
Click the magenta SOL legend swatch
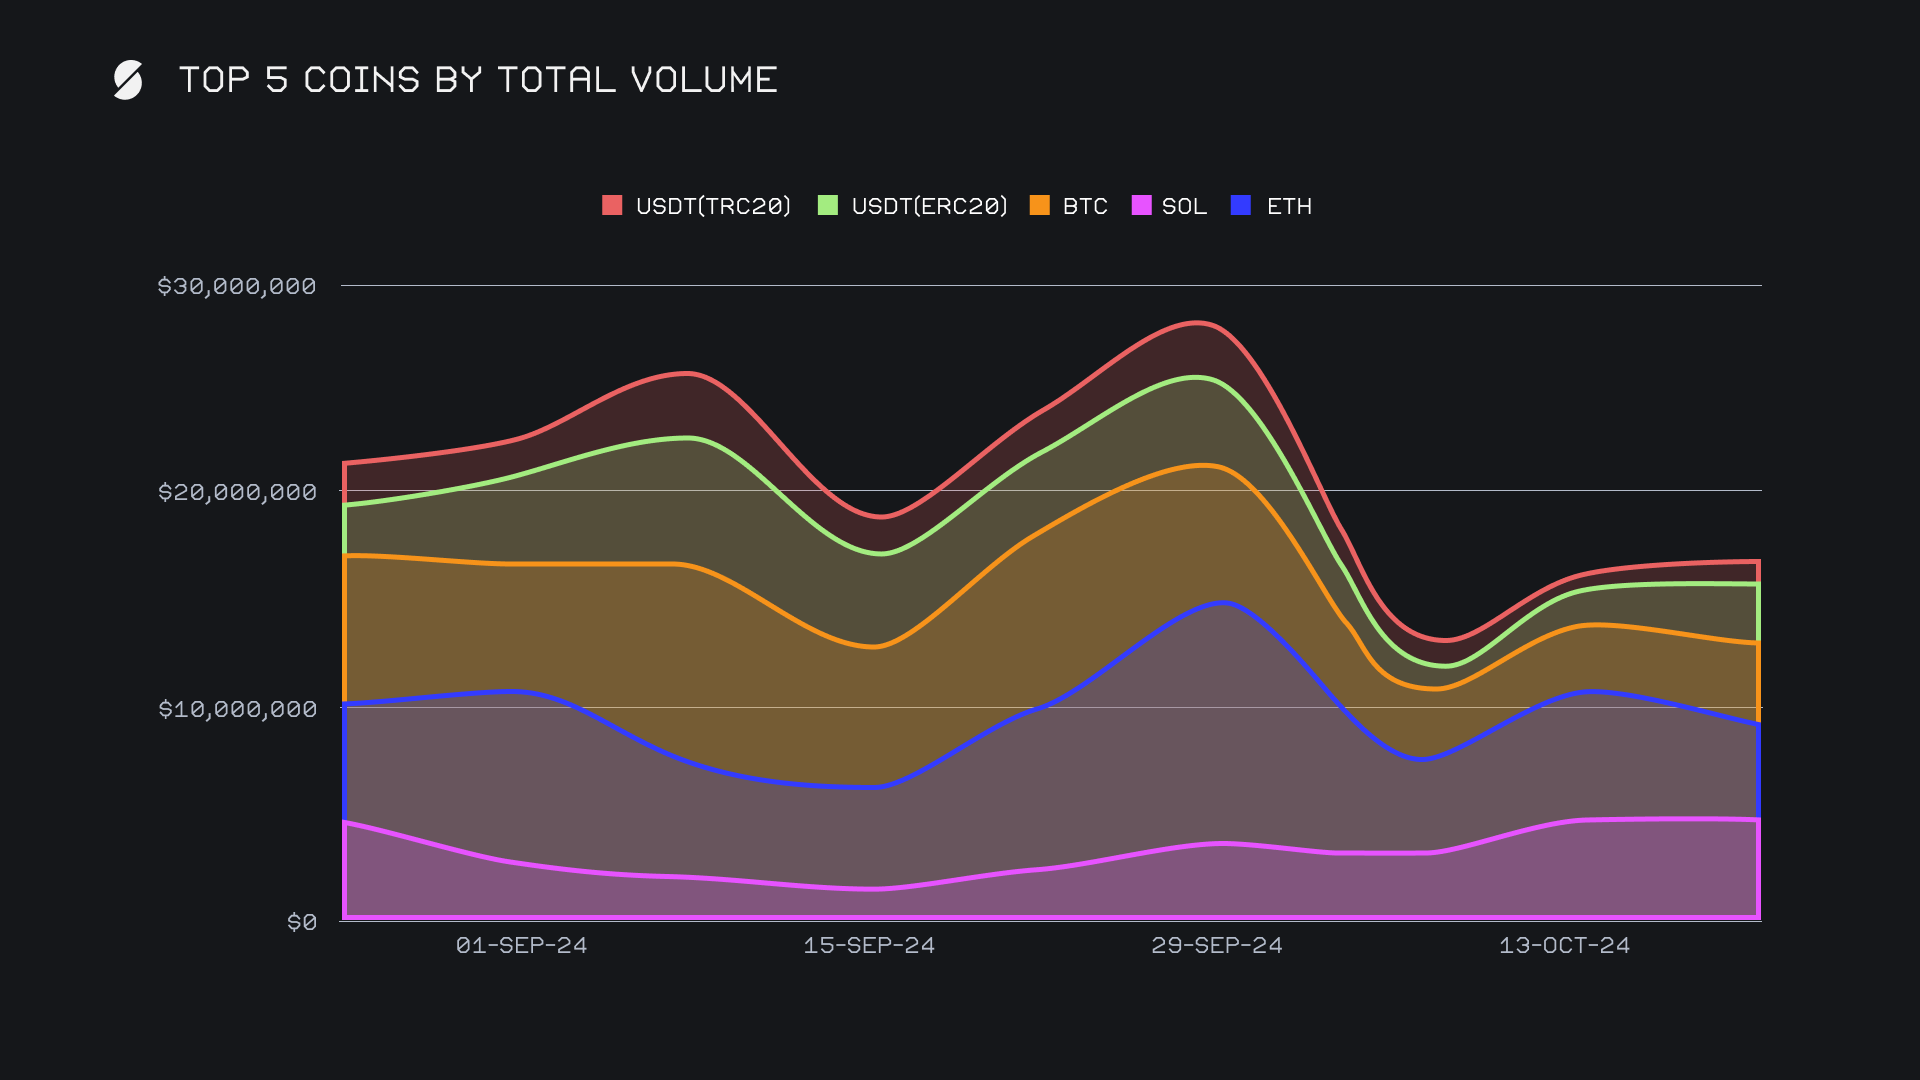(x=1141, y=205)
